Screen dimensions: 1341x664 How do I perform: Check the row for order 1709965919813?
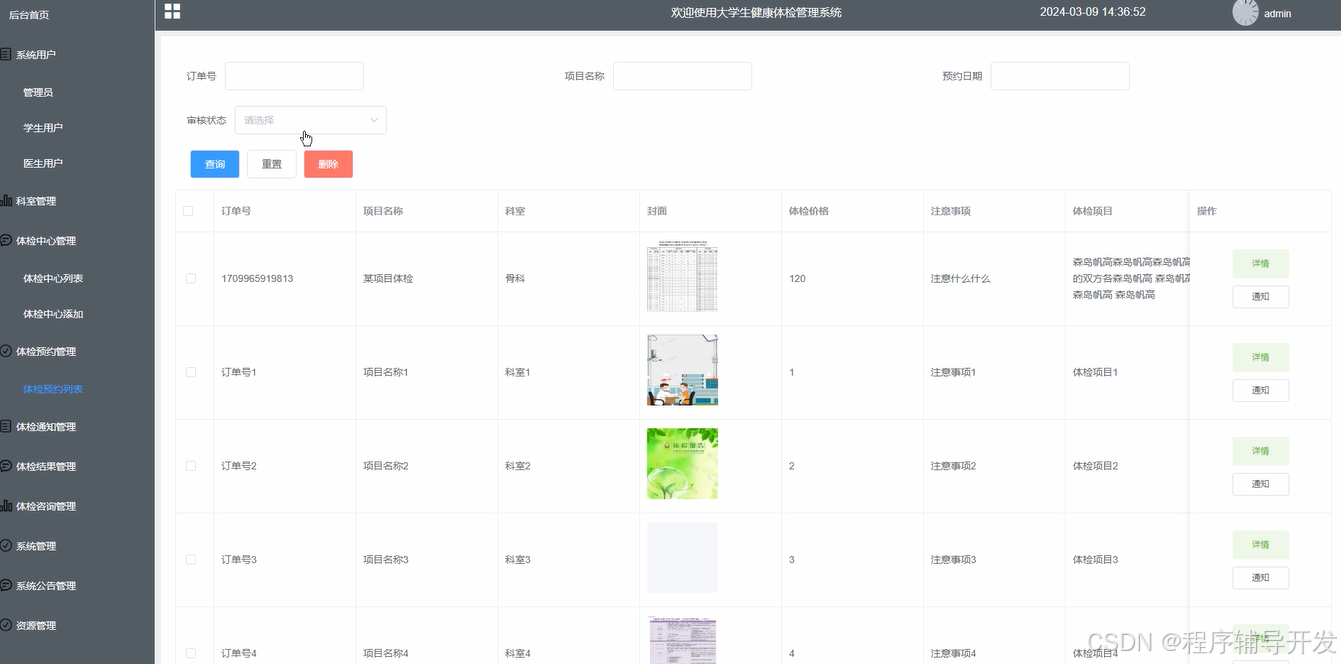[191, 279]
